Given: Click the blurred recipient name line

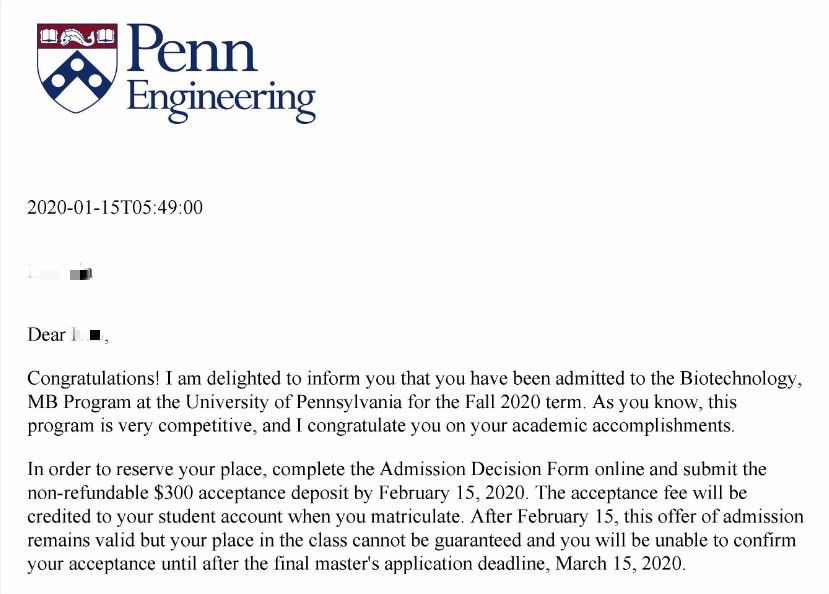Looking at the screenshot, I should pos(61,271).
